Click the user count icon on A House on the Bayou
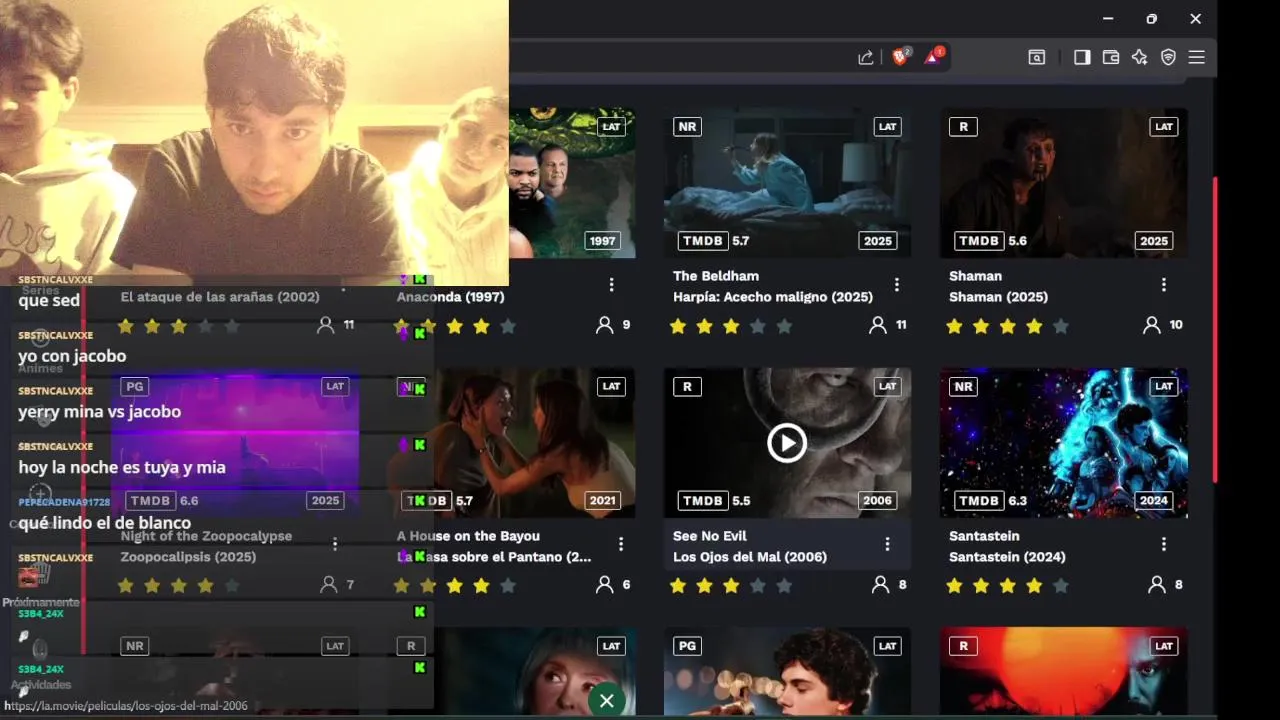Image resolution: width=1280 pixels, height=720 pixels. 604,584
